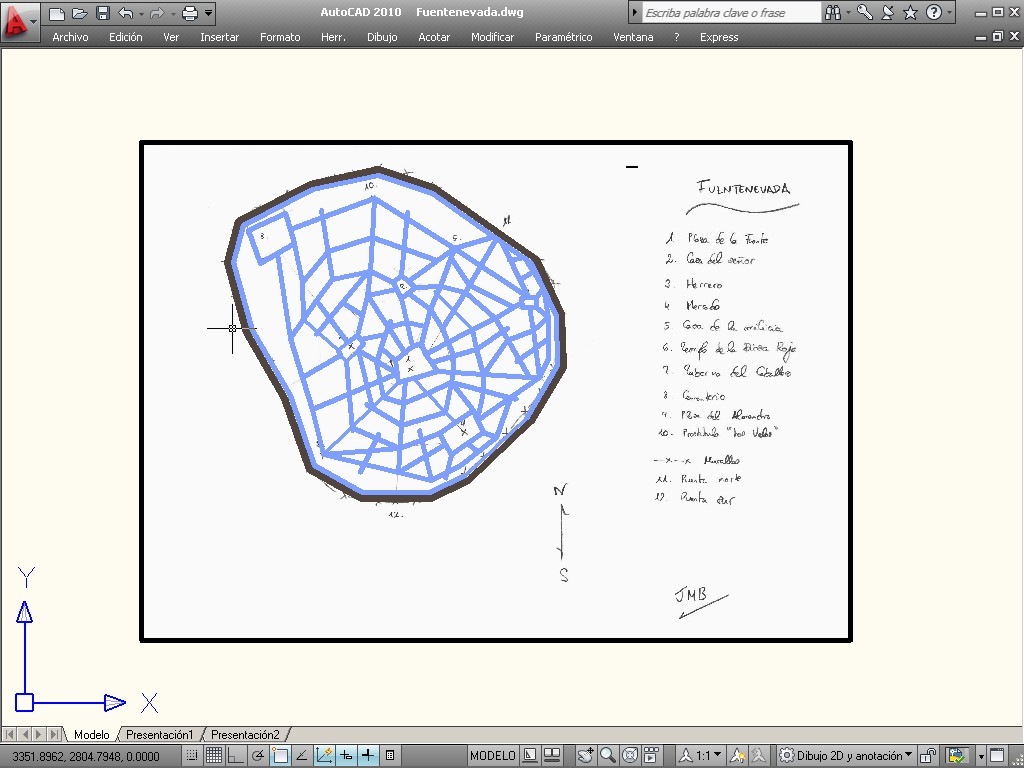
Task: Click the ShowMotion icon in status bar
Action: point(650,756)
